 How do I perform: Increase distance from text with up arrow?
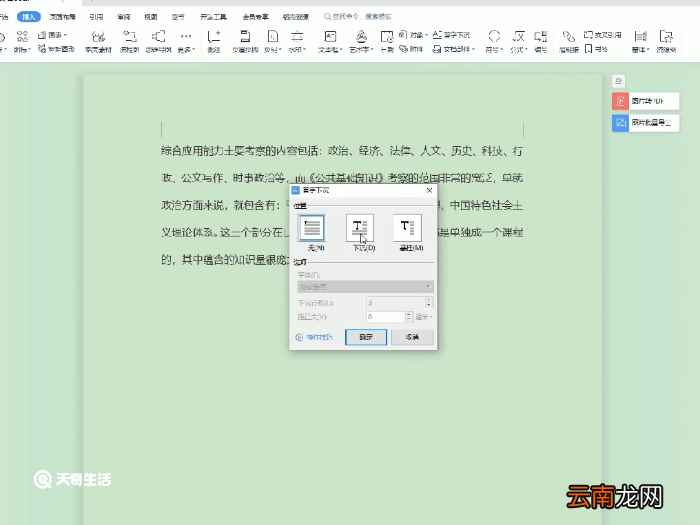pos(409,314)
